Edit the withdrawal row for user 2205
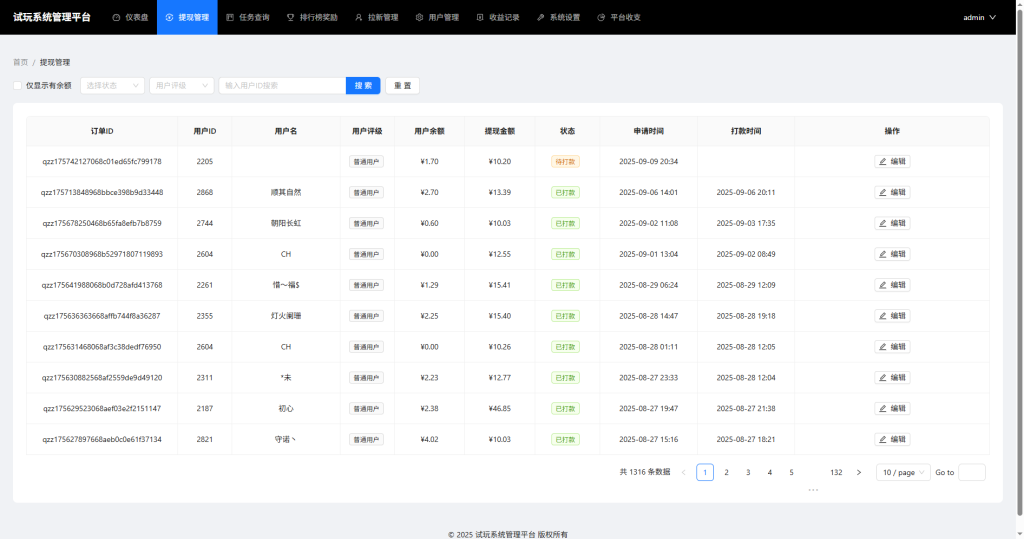This screenshot has height=539, width=1024. [892, 161]
